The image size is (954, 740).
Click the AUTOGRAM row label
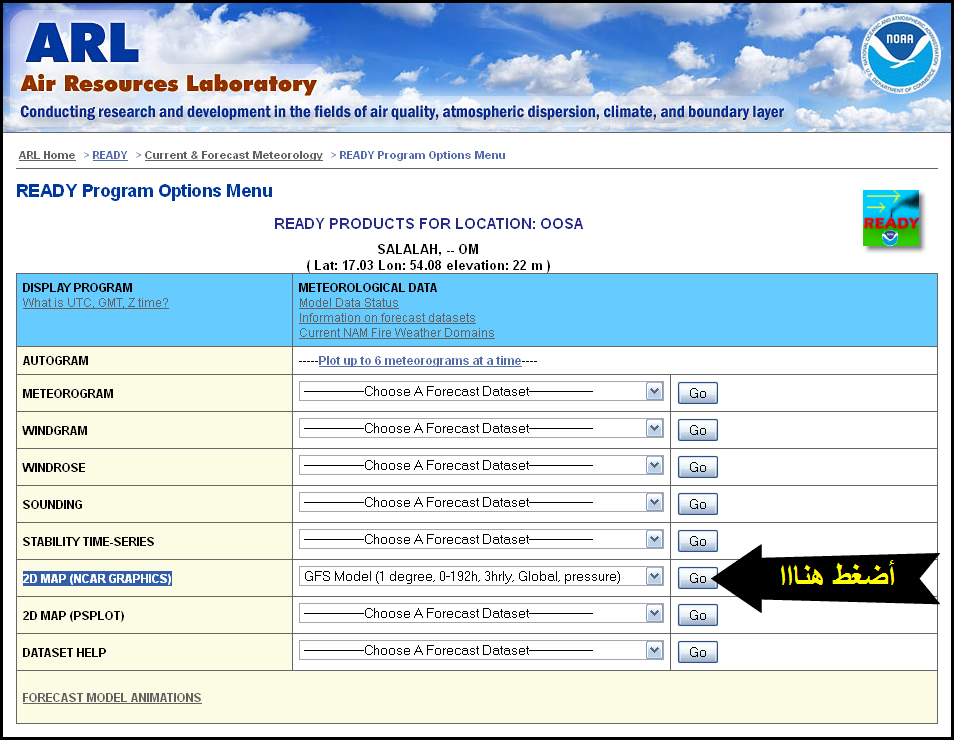pos(55,361)
